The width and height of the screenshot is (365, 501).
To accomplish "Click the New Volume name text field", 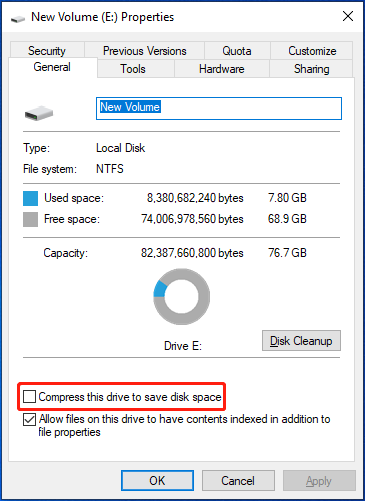I will [219, 108].
